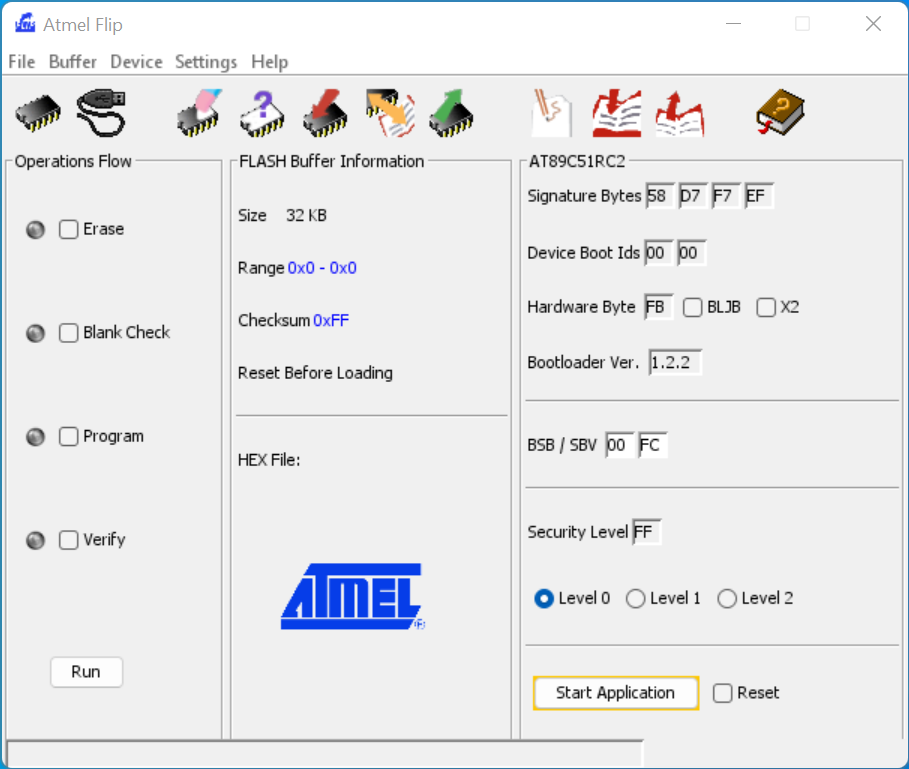The width and height of the screenshot is (909, 769).
Task: Enable the Program checkbox
Action: (68, 436)
